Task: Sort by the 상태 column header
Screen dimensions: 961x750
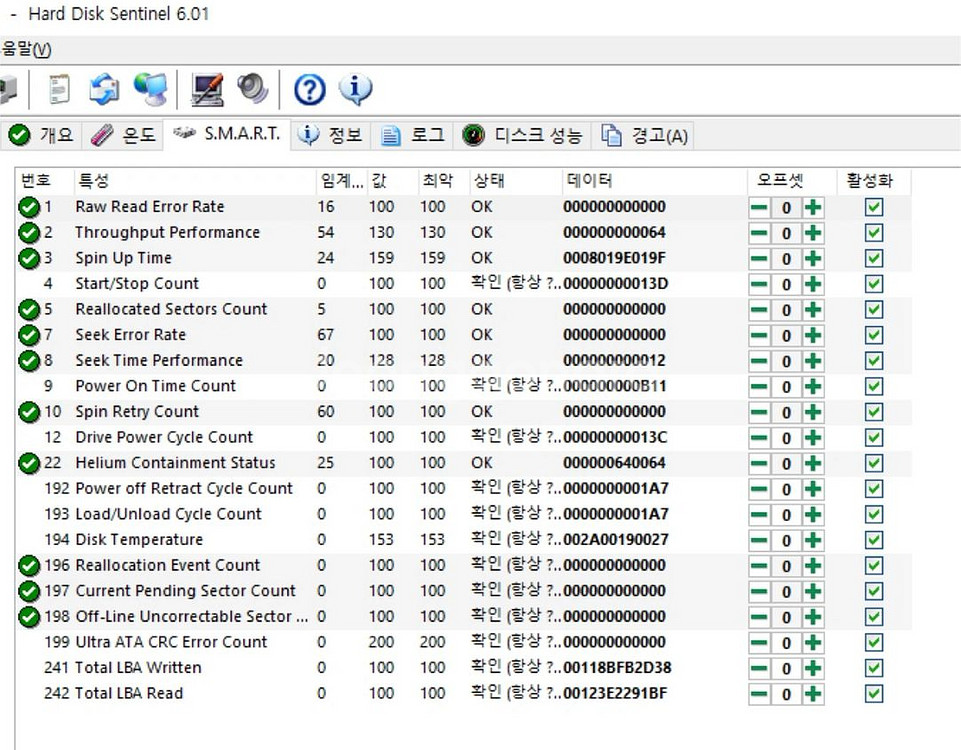Action: point(515,181)
